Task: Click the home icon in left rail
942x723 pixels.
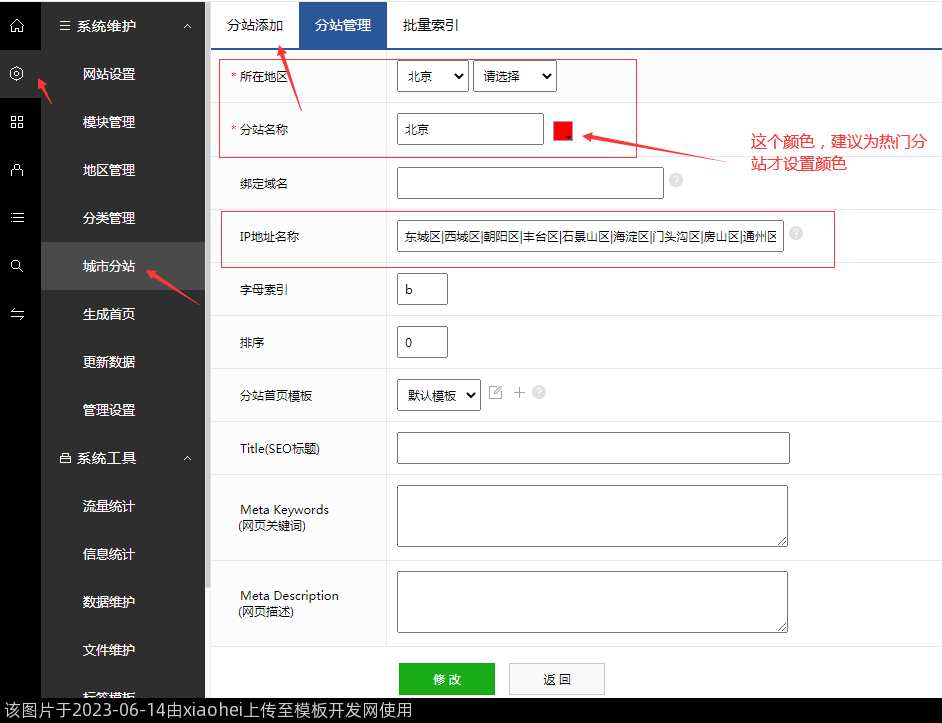Action: [x=17, y=26]
